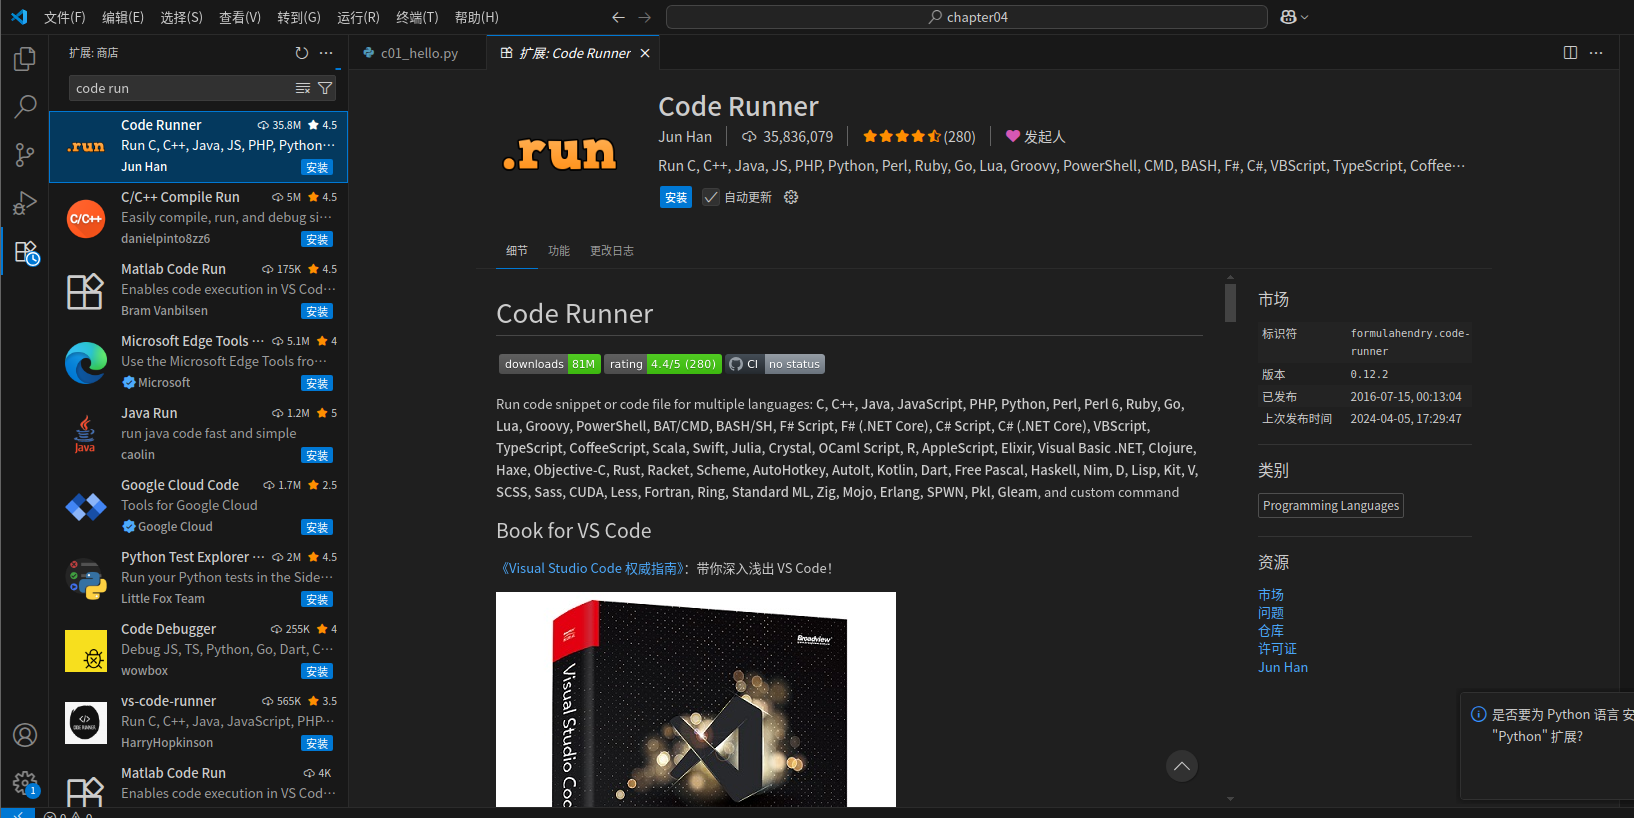Screen dimensions: 1634x818
Task: Install Code Runner from sidebar list
Action: [317, 167]
